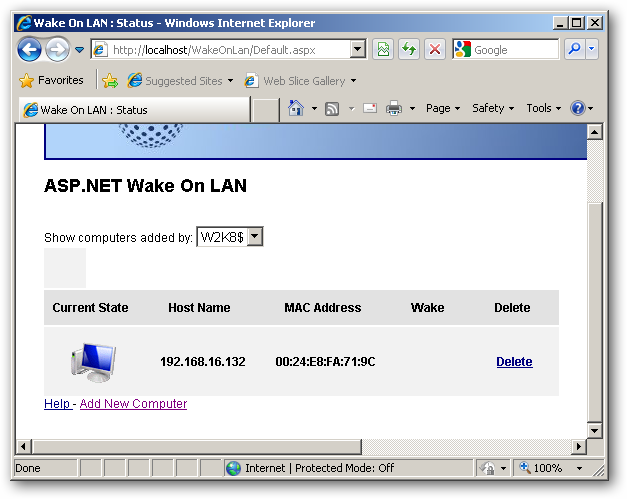The width and height of the screenshot is (627, 499).
Task: Click the vertical scrollbar thumb
Action: 595,313
